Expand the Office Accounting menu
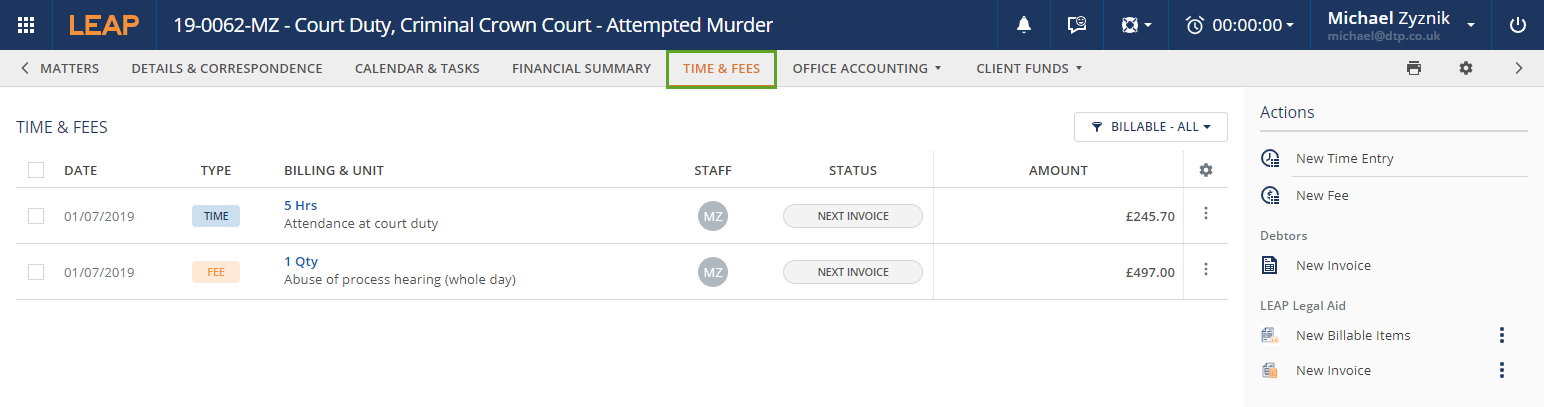Viewport: 1544px width, 407px height. [x=867, y=68]
